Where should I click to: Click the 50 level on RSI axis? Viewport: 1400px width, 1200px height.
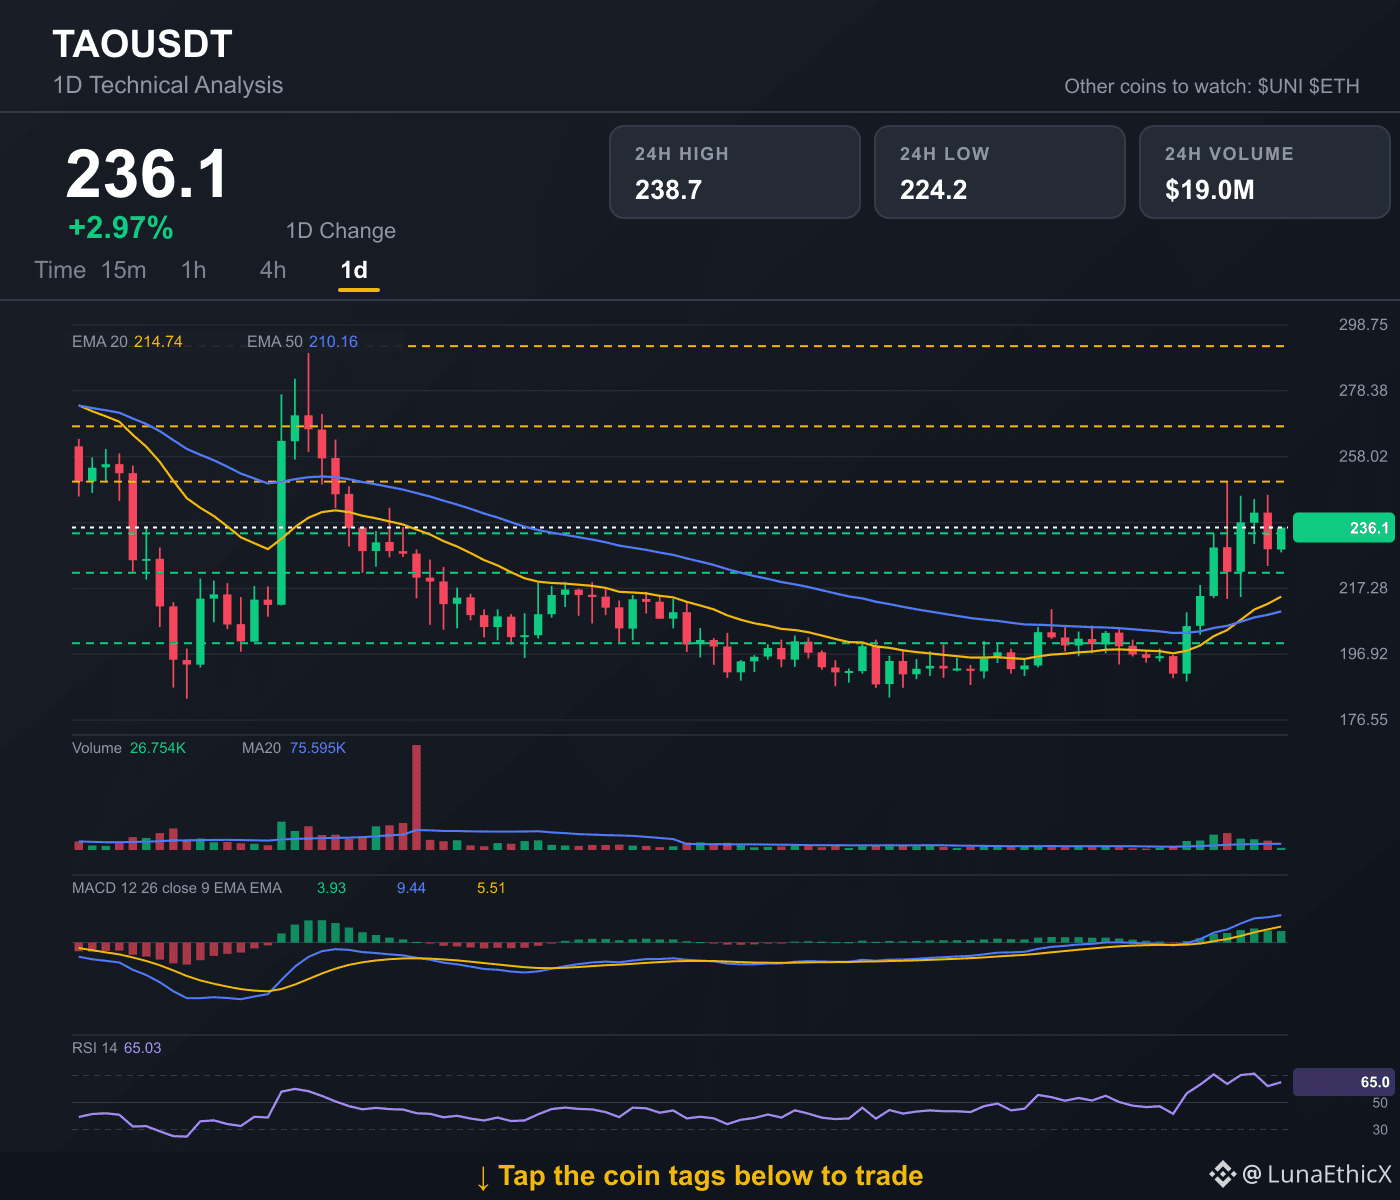tap(1380, 1103)
